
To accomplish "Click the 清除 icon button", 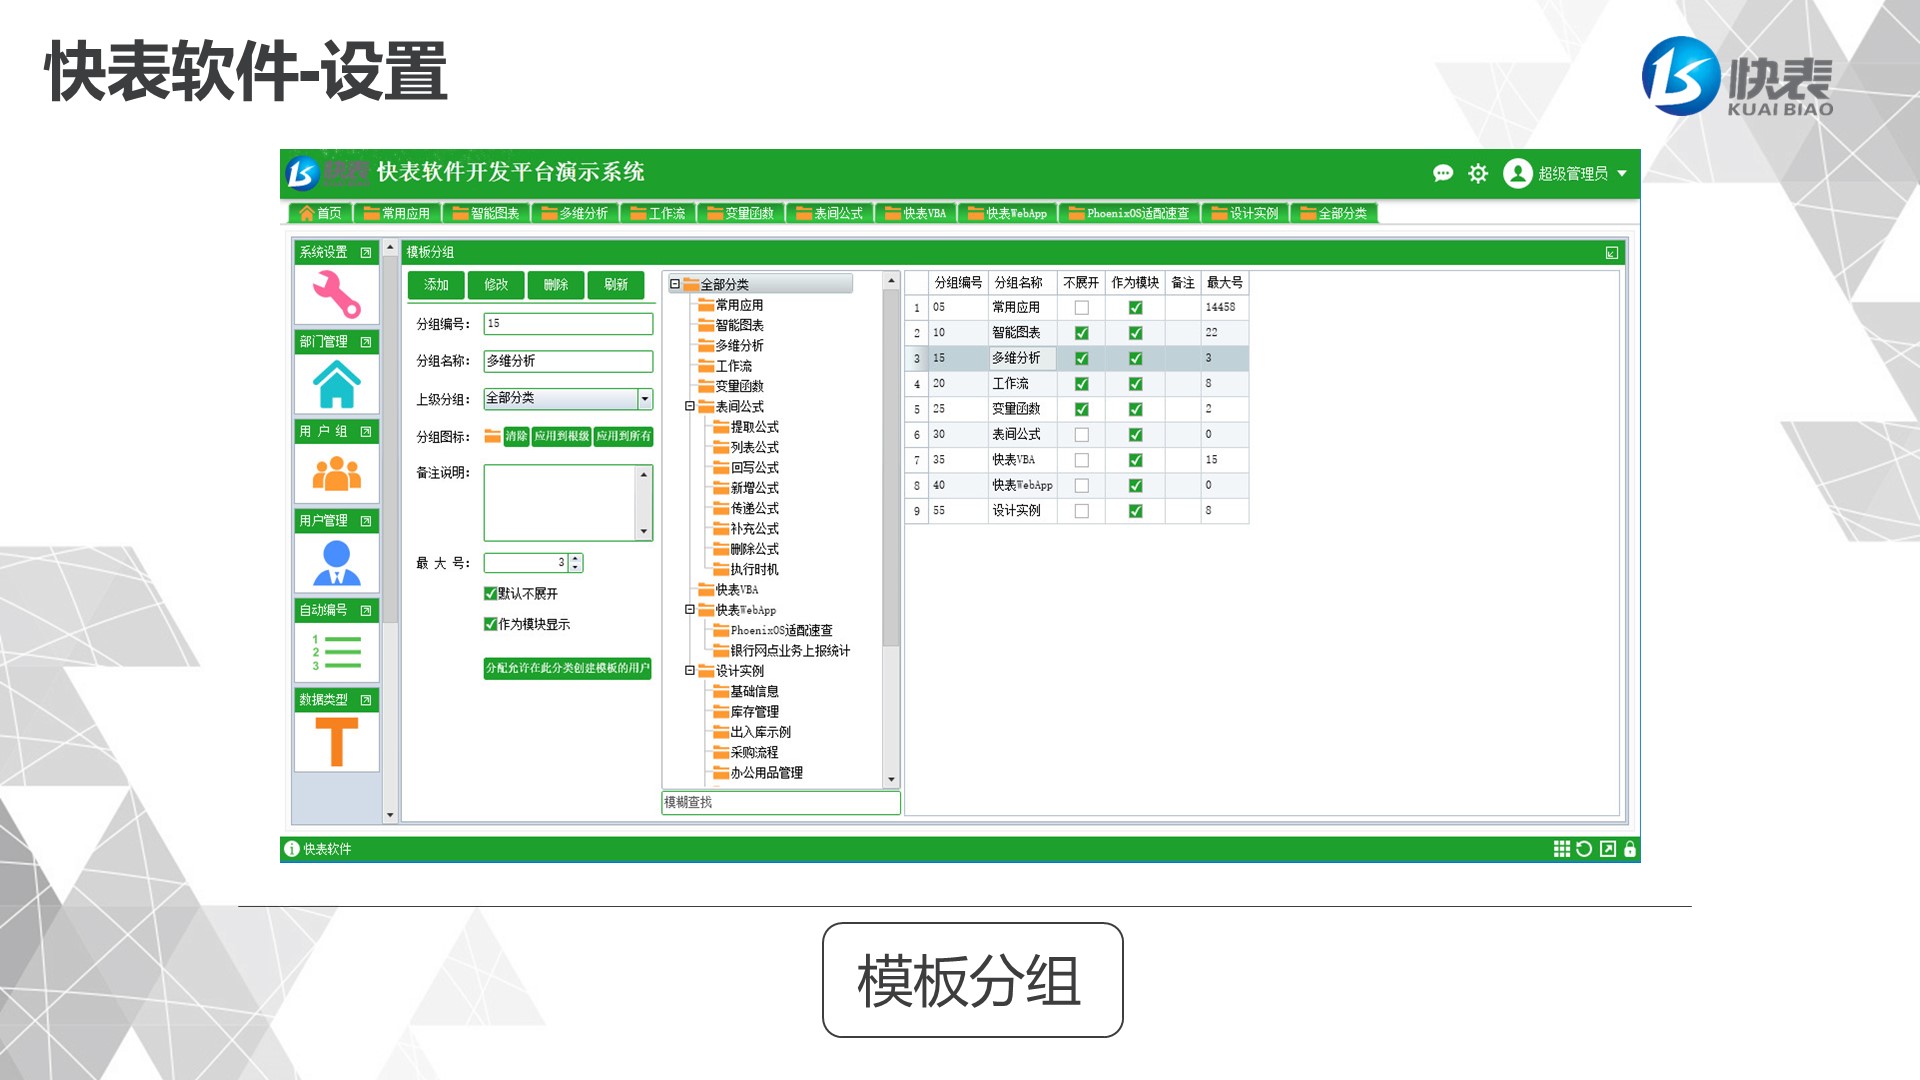I will point(516,436).
